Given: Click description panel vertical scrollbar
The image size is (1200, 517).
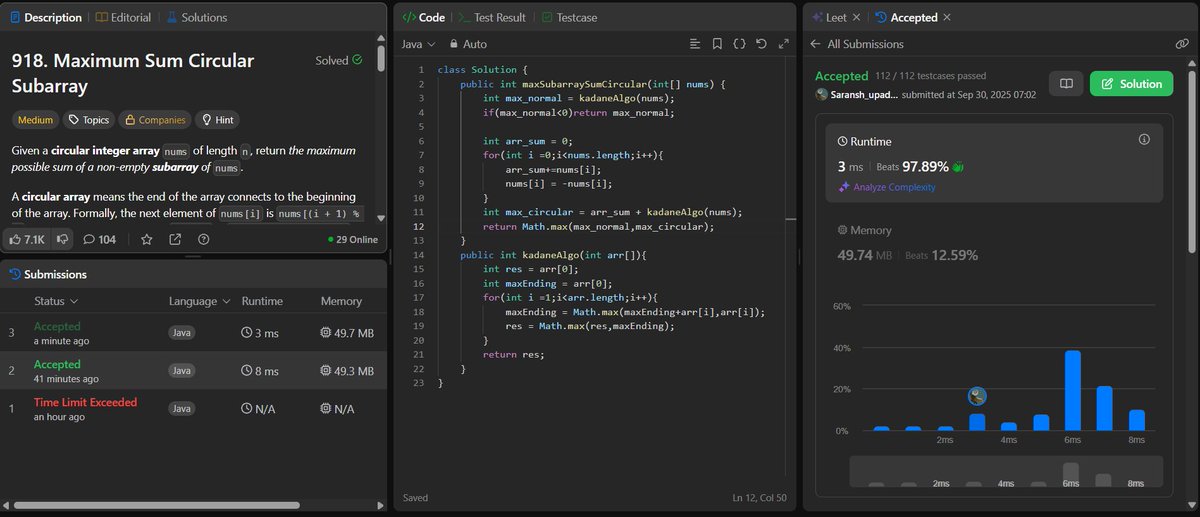Looking at the screenshot, I should (x=381, y=58).
